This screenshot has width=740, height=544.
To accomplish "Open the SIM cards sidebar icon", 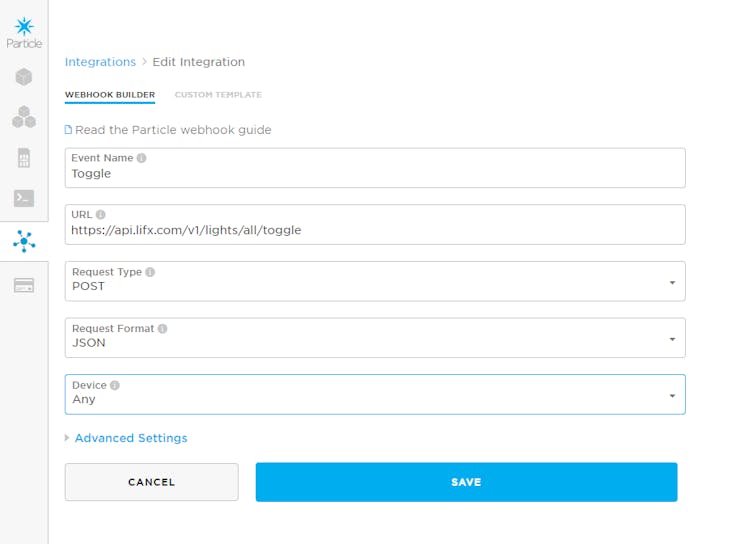I will click(x=24, y=158).
